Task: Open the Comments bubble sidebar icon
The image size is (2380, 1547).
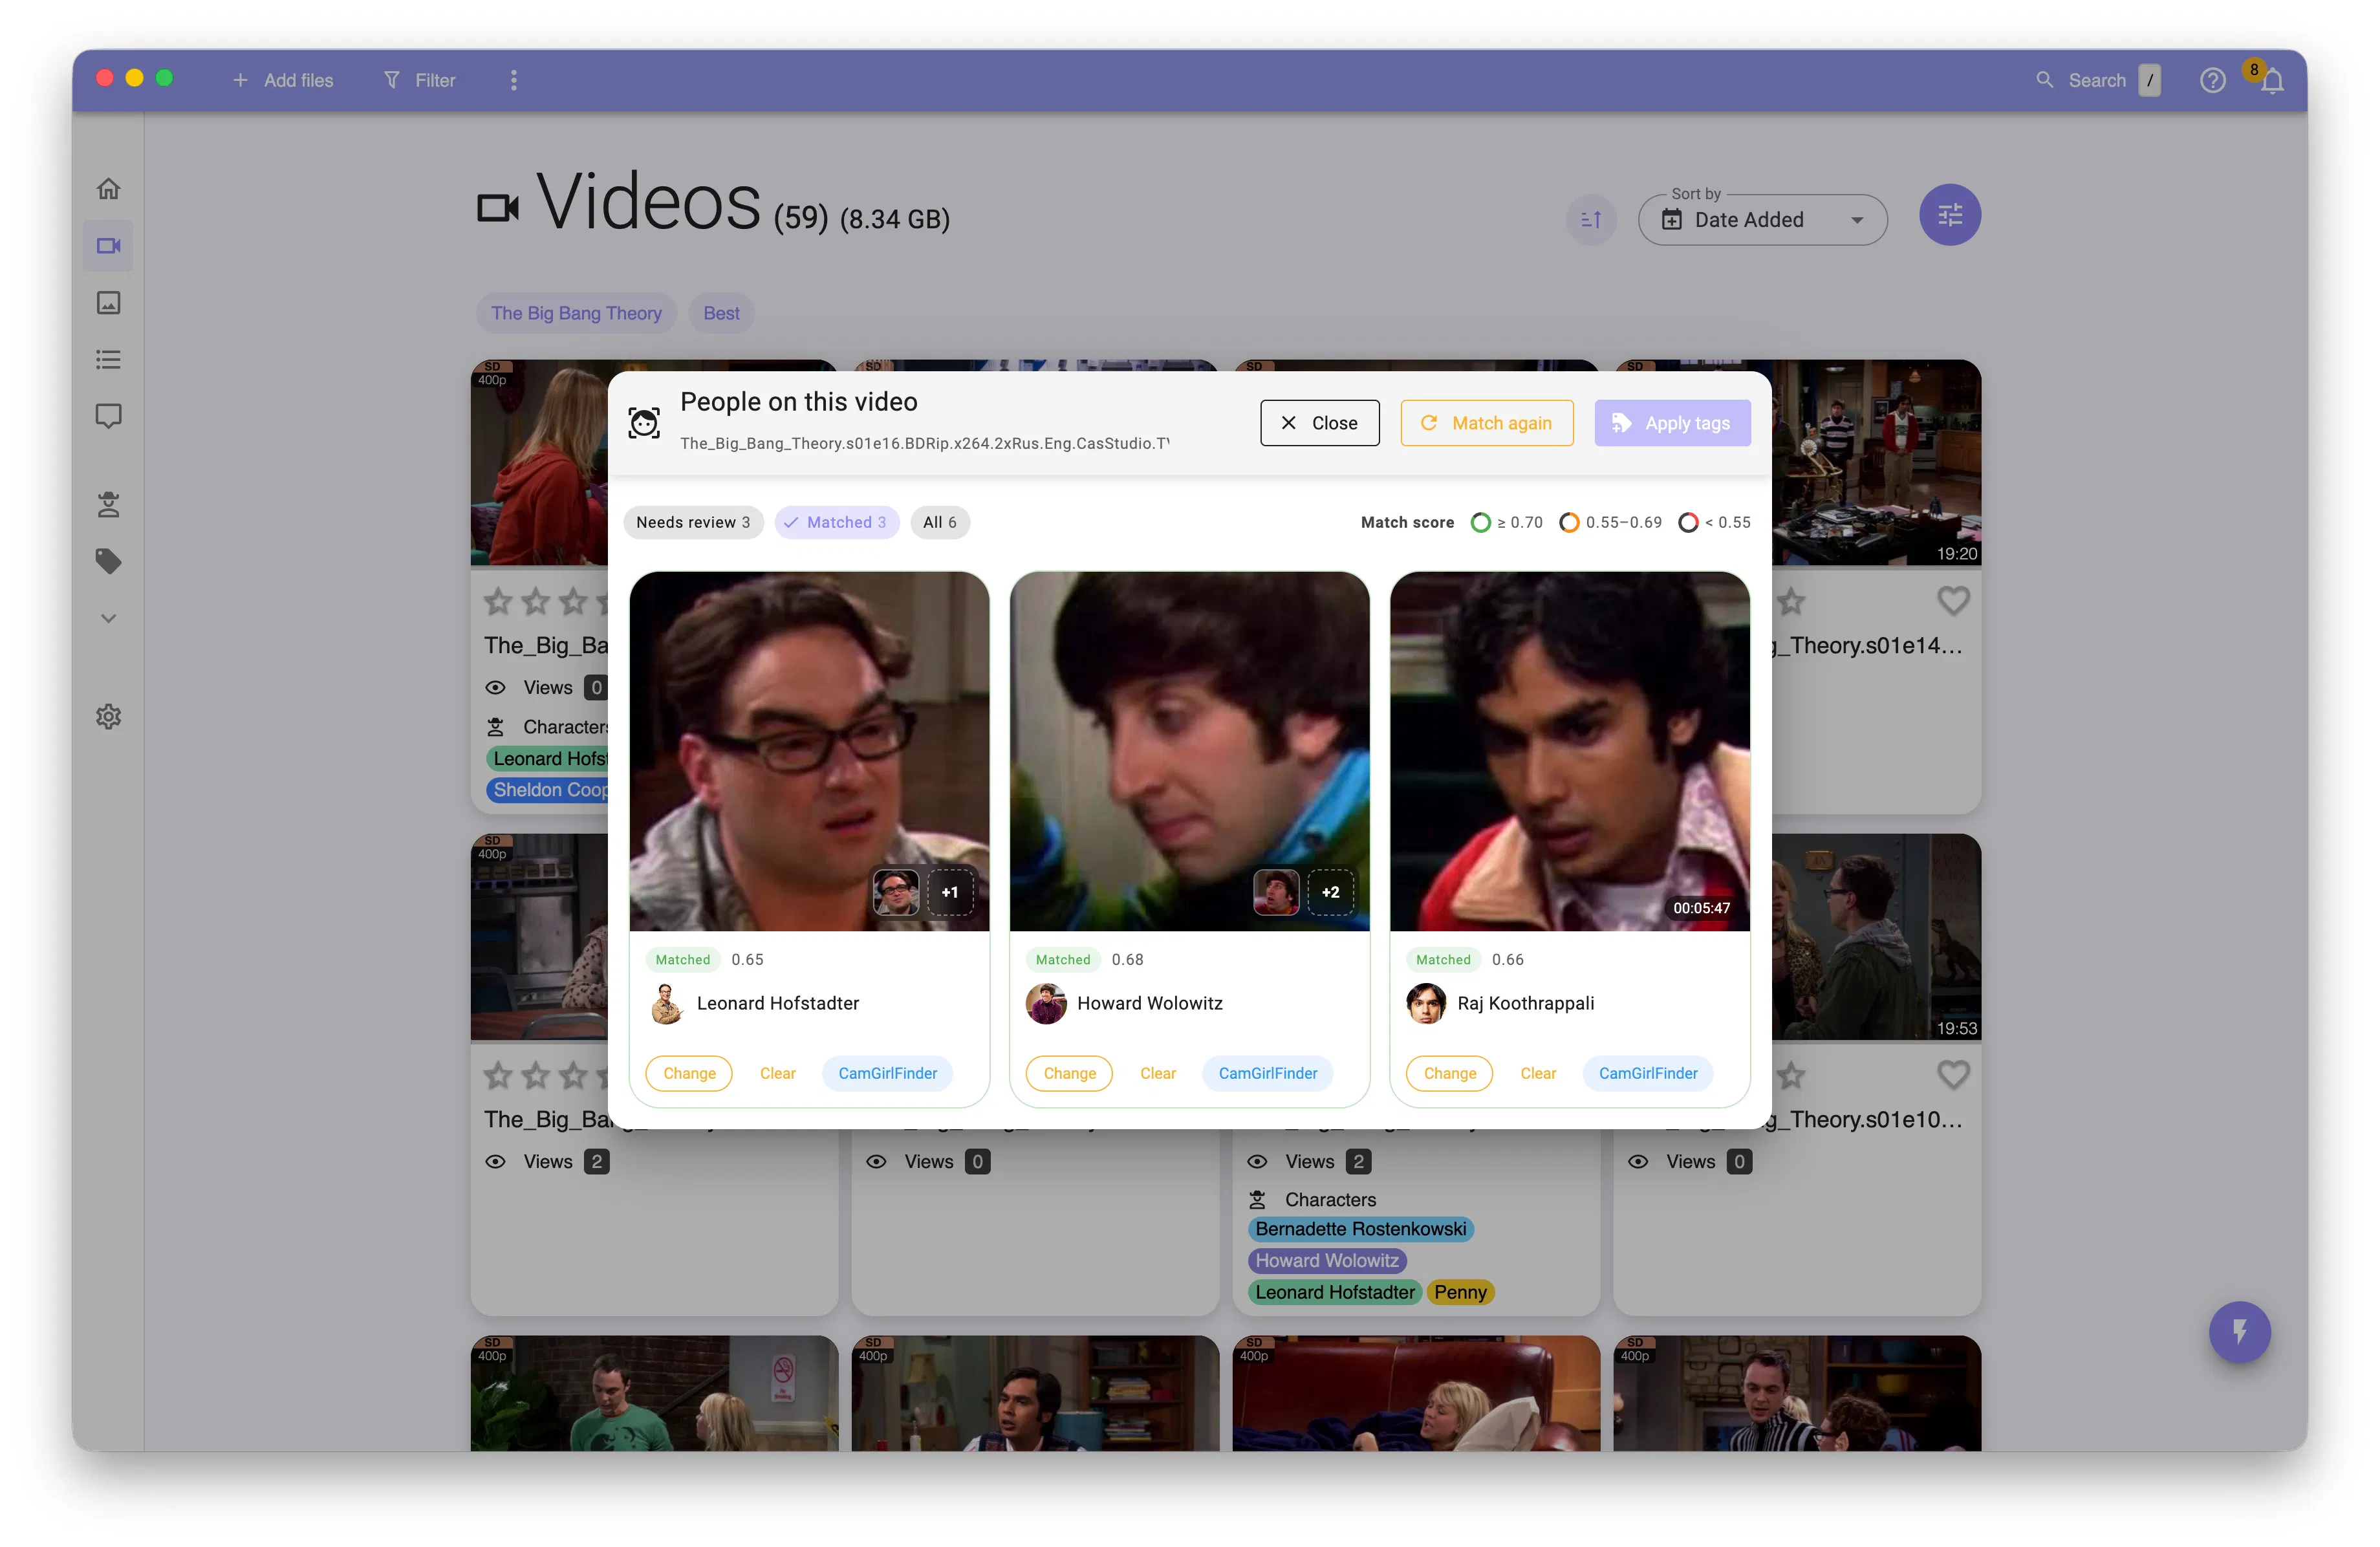Action: coord(108,416)
